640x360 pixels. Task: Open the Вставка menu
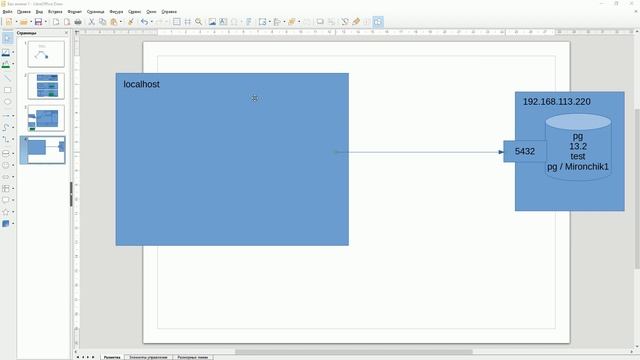[55, 12]
